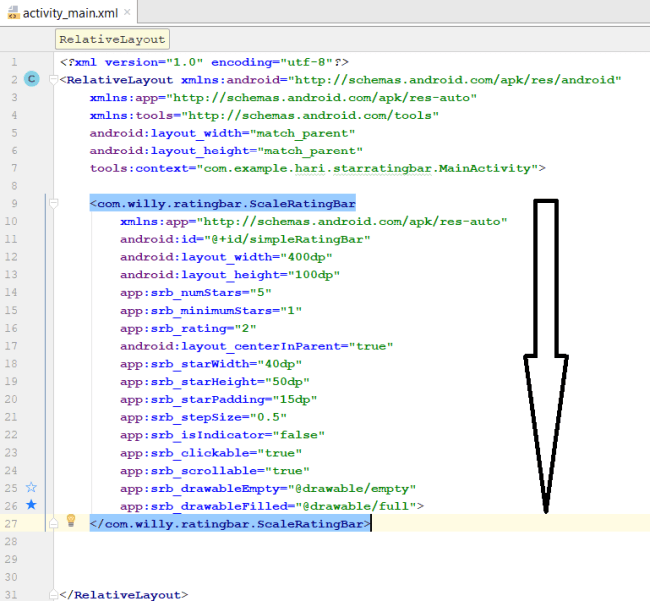Click the xmlns:tools attribute on line 4
The height and width of the screenshot is (601, 650).
[x=264, y=115]
